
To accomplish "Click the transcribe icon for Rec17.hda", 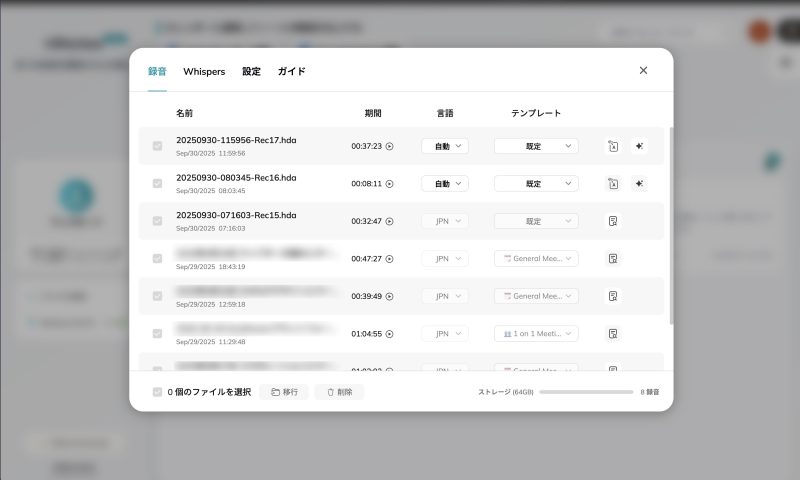I will click(x=613, y=146).
